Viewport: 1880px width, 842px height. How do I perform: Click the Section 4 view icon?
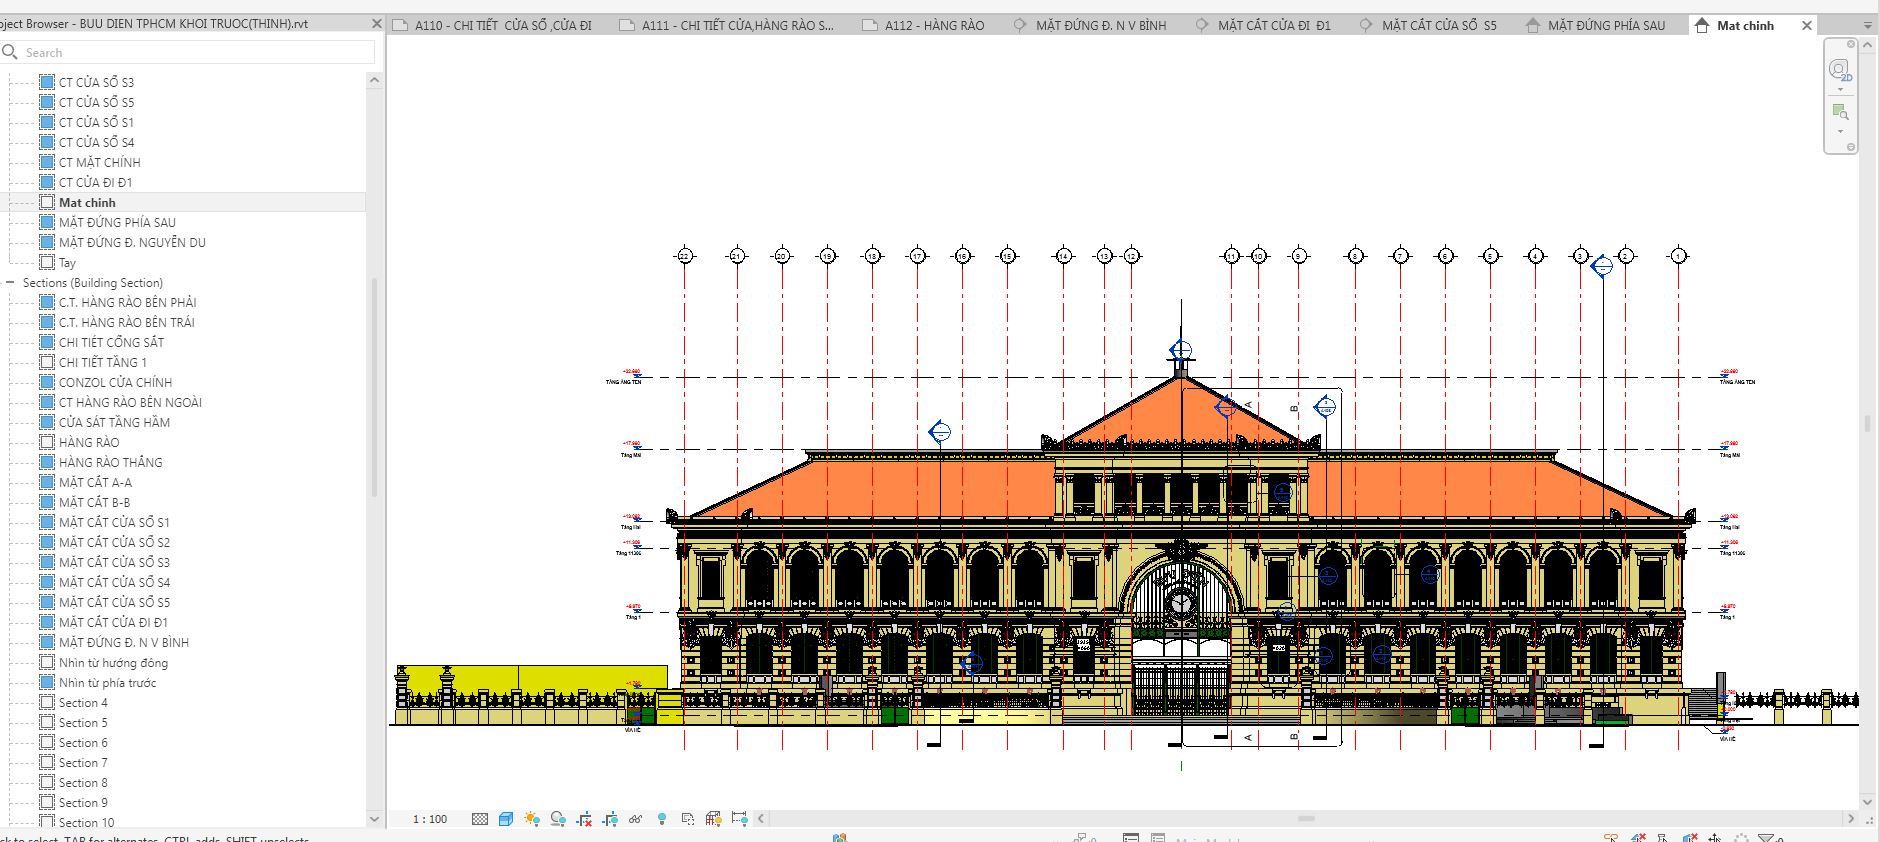[x=47, y=702]
